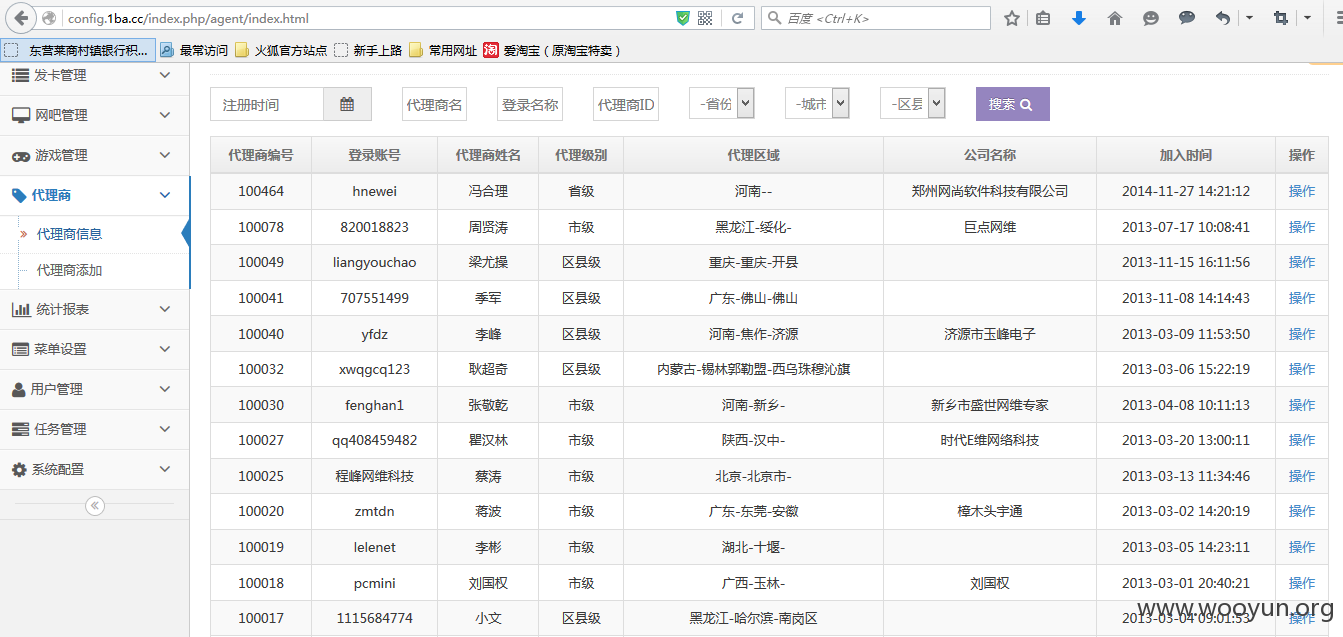
Task: Click the undo arrow toolbar icon
Action: (1223, 18)
